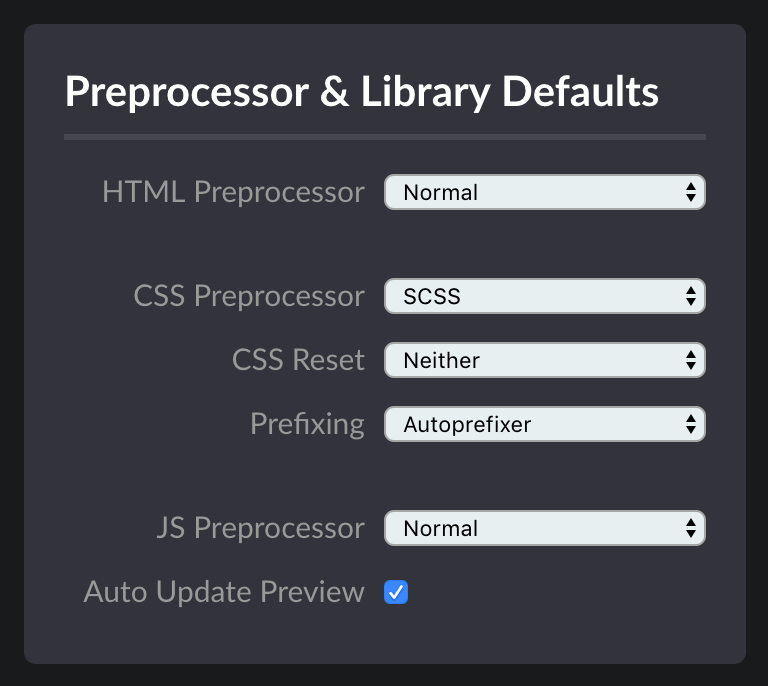The height and width of the screenshot is (686, 768).
Task: Click the HTML Preprocessor label text
Action: pyautogui.click(x=233, y=191)
